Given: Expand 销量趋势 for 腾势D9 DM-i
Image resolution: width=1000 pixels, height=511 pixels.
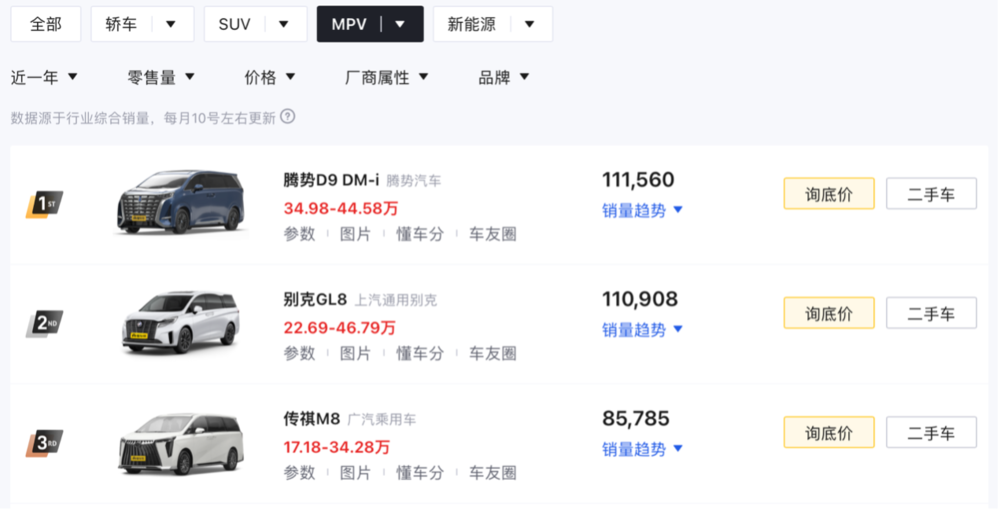Looking at the screenshot, I should (642, 210).
